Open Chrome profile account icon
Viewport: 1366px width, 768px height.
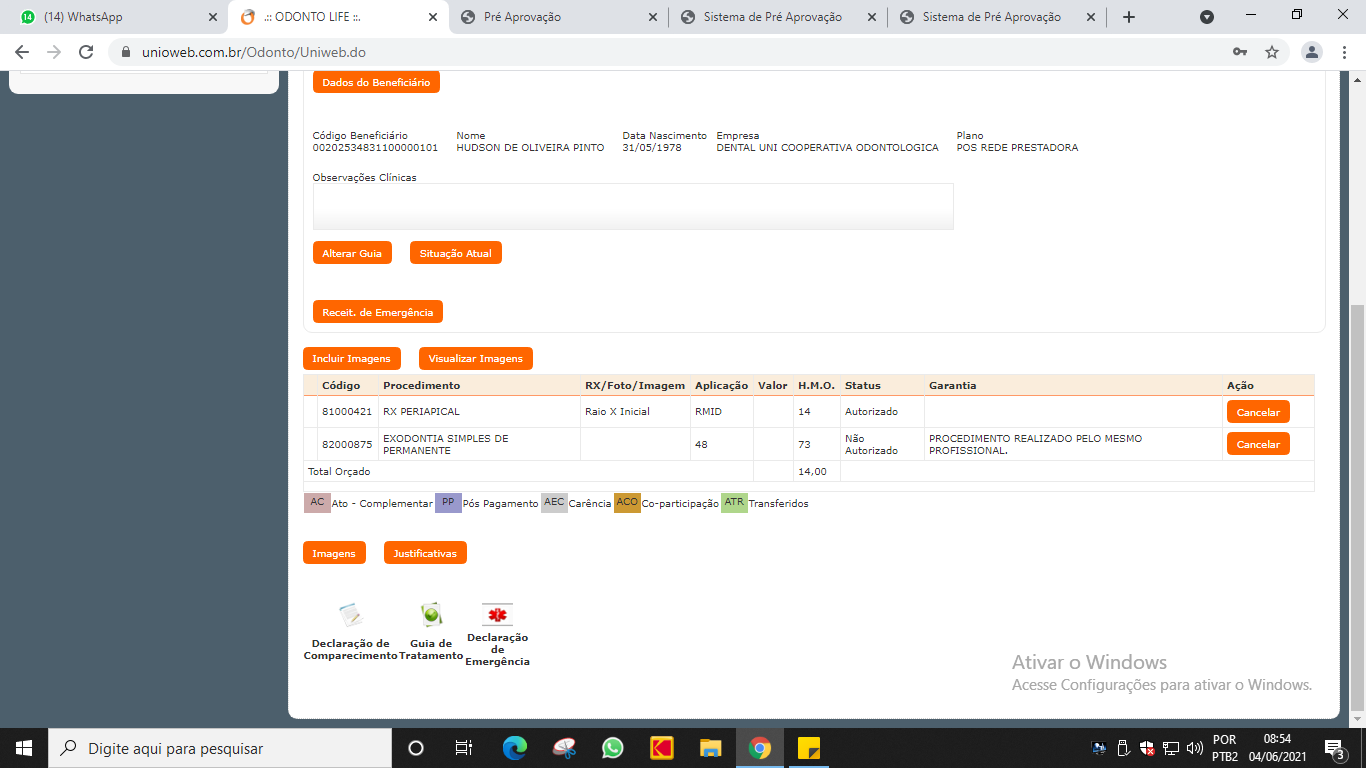(x=1312, y=52)
